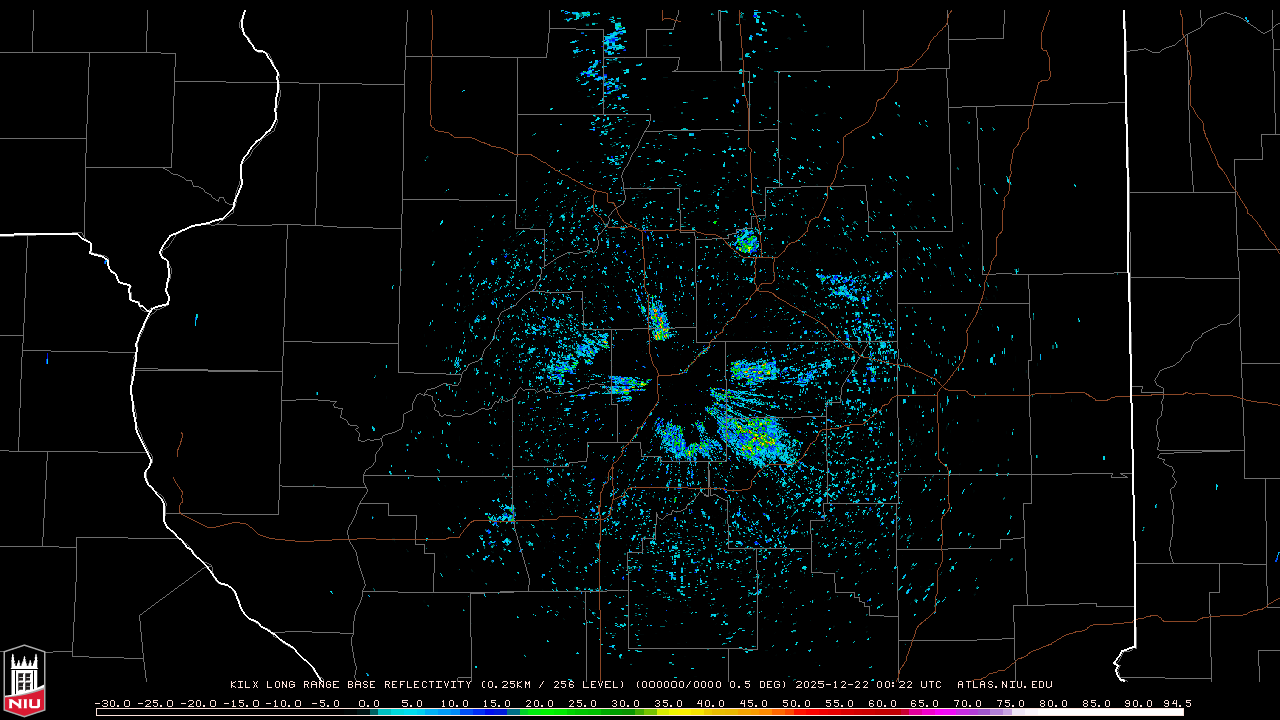Click the echo-free center at the radar site
The width and height of the screenshot is (1280, 720).
click(680, 395)
